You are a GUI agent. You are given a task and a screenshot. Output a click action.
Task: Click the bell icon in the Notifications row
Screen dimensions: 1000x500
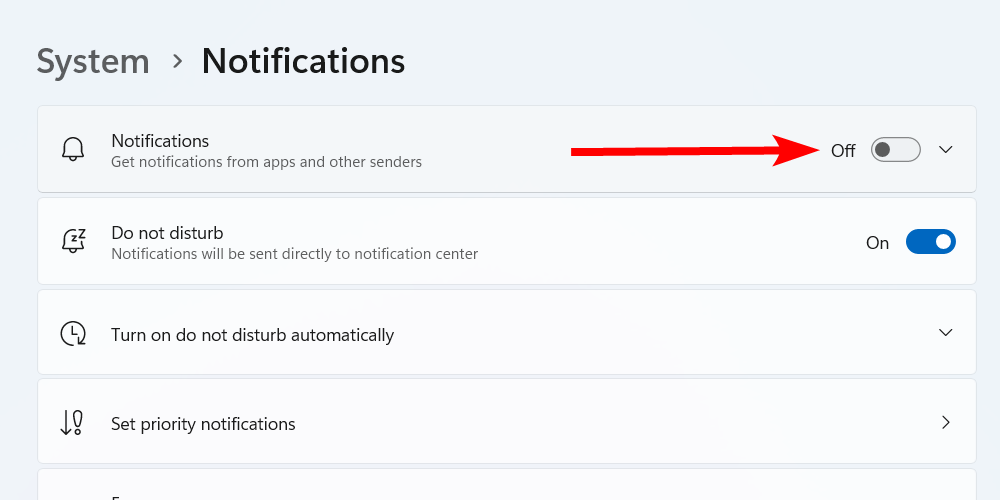[73, 150]
